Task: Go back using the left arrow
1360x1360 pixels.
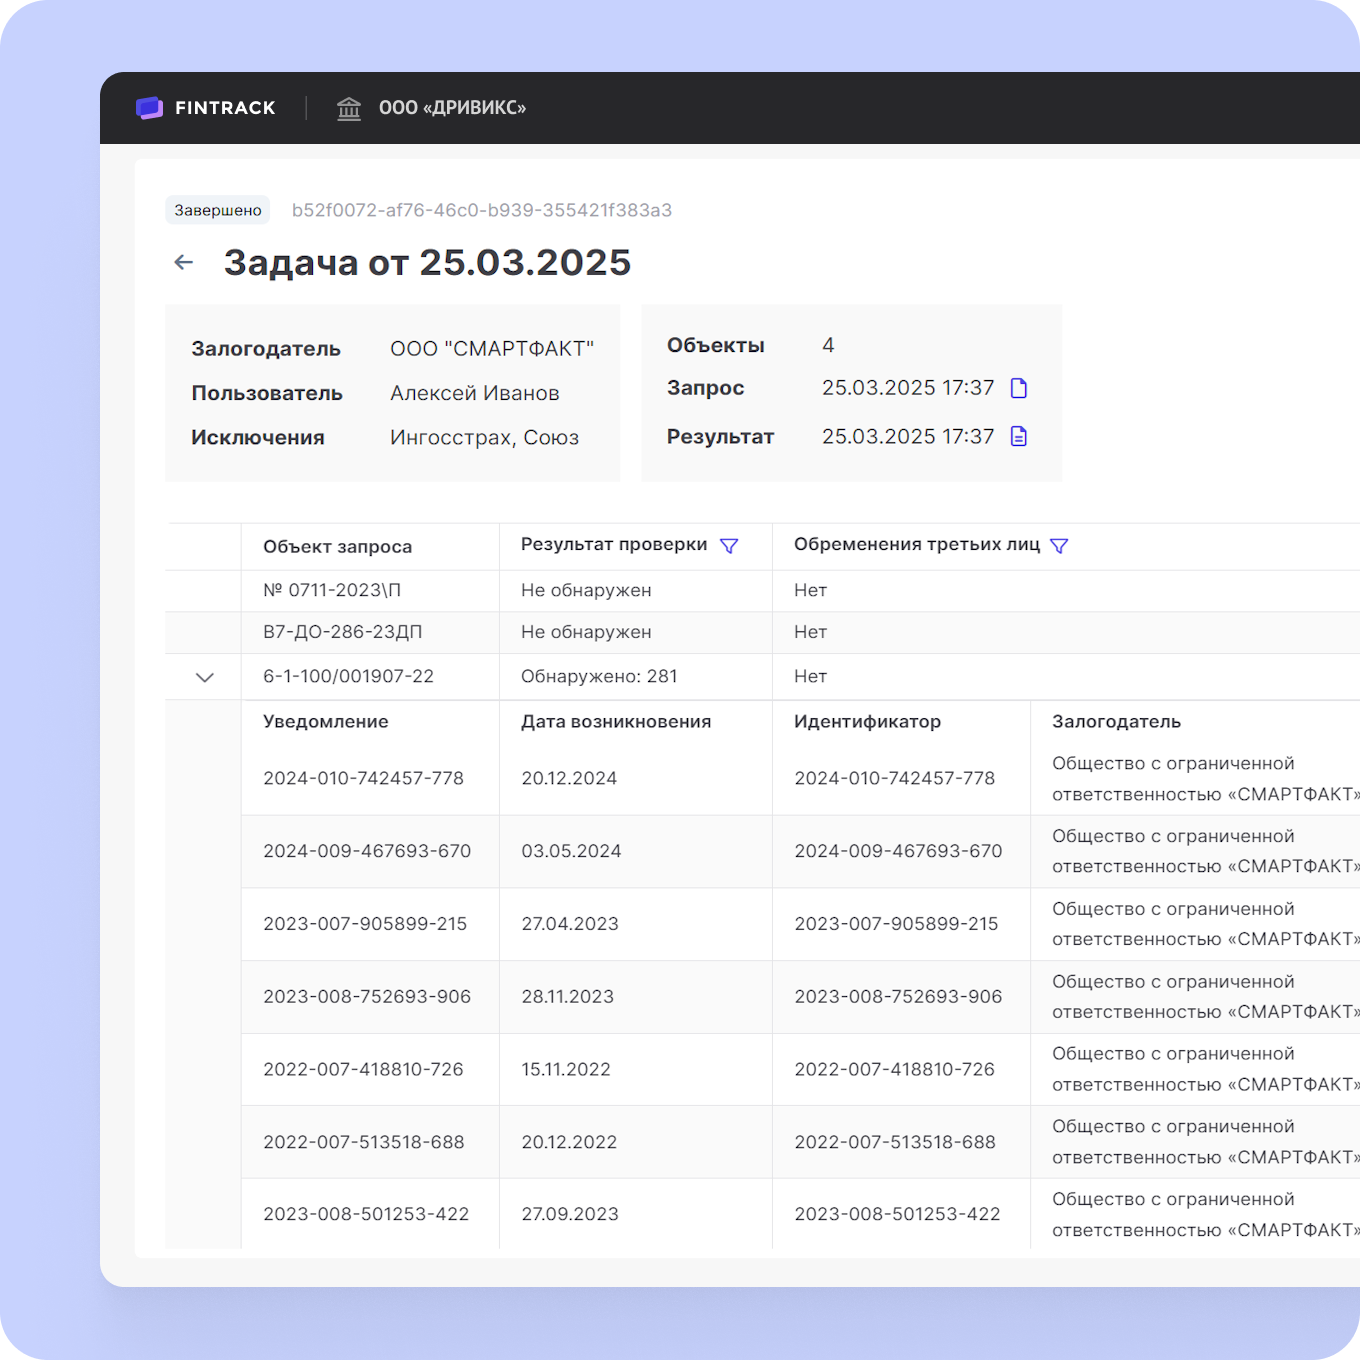Action: pyautogui.click(x=184, y=262)
